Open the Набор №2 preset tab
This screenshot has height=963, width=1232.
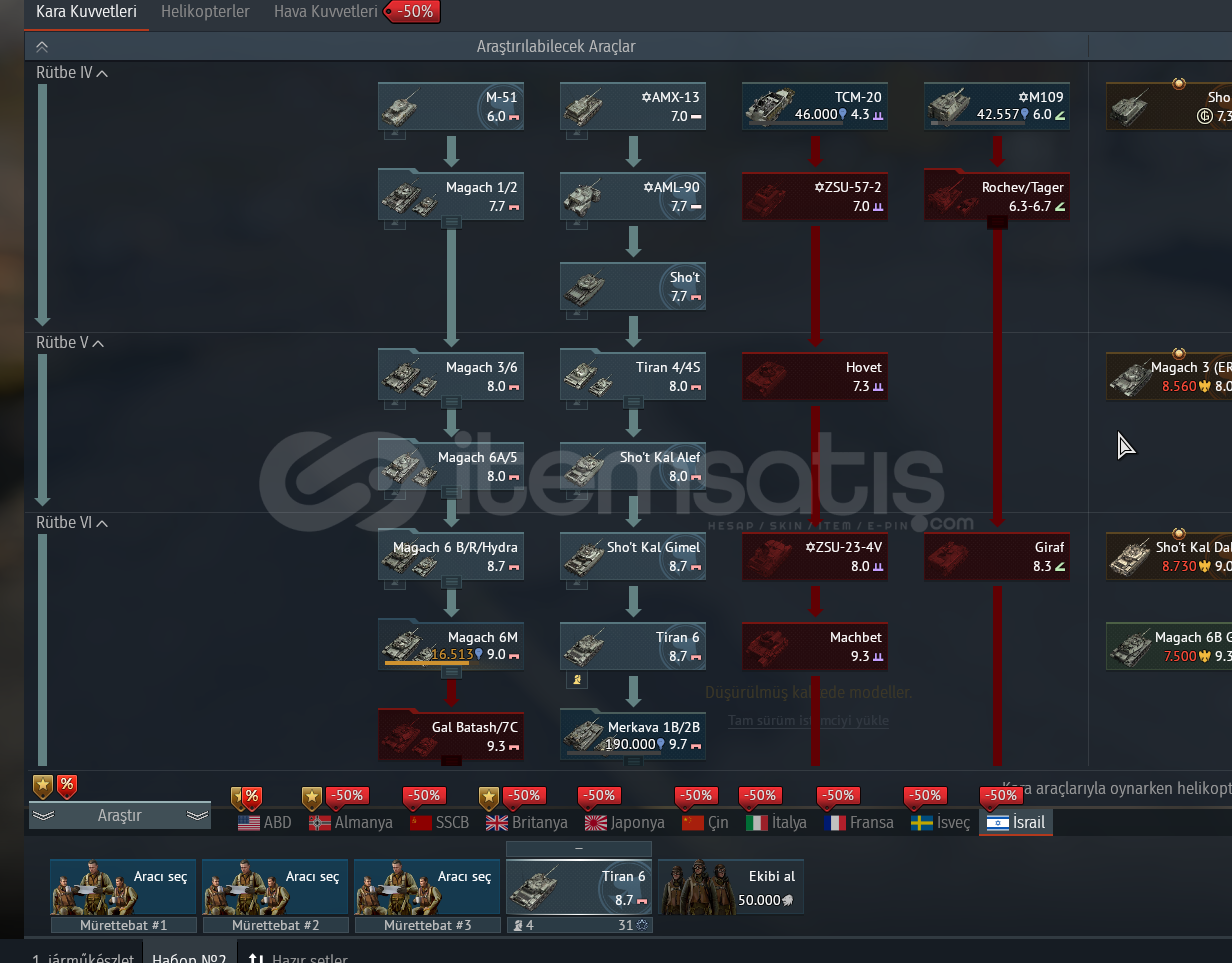pyautogui.click(x=189, y=952)
